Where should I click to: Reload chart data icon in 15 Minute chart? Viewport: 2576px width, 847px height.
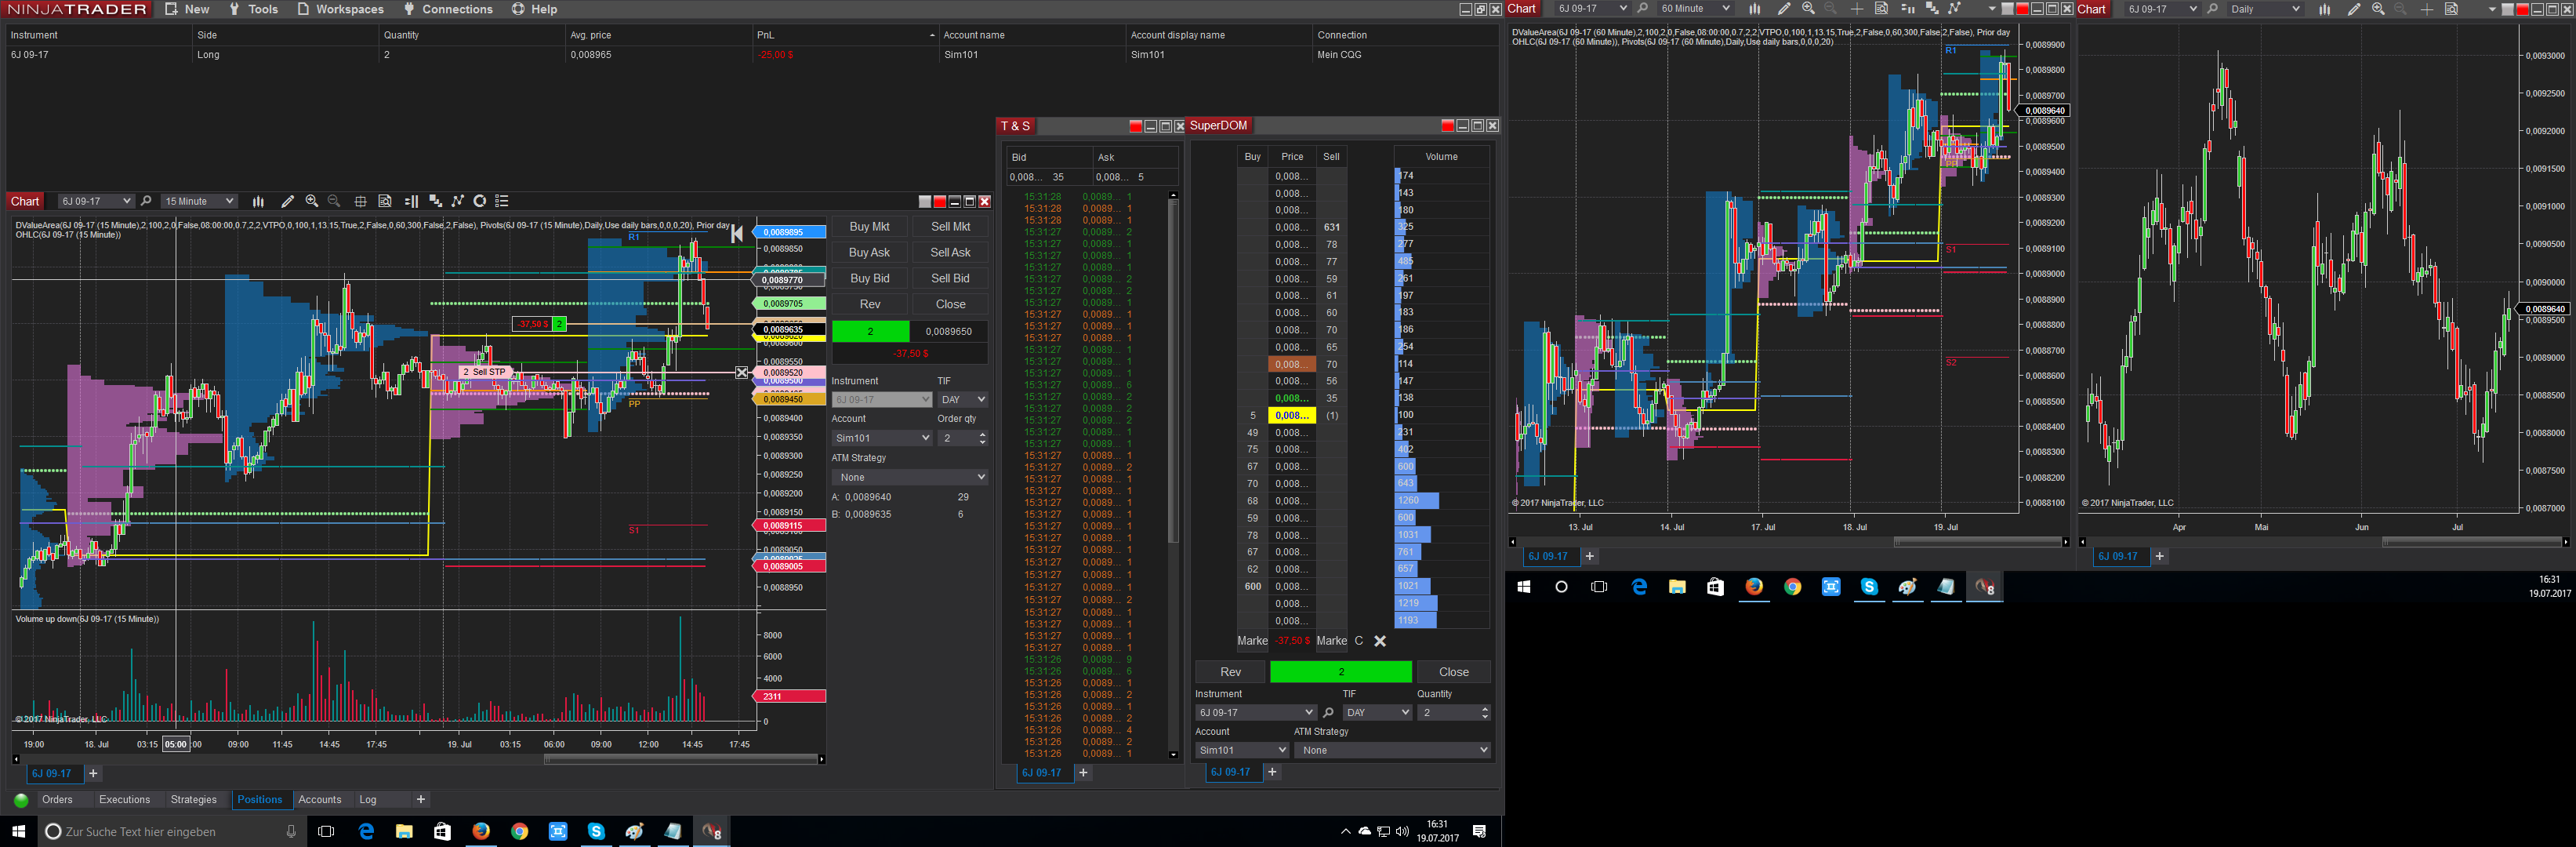pyautogui.click(x=480, y=201)
